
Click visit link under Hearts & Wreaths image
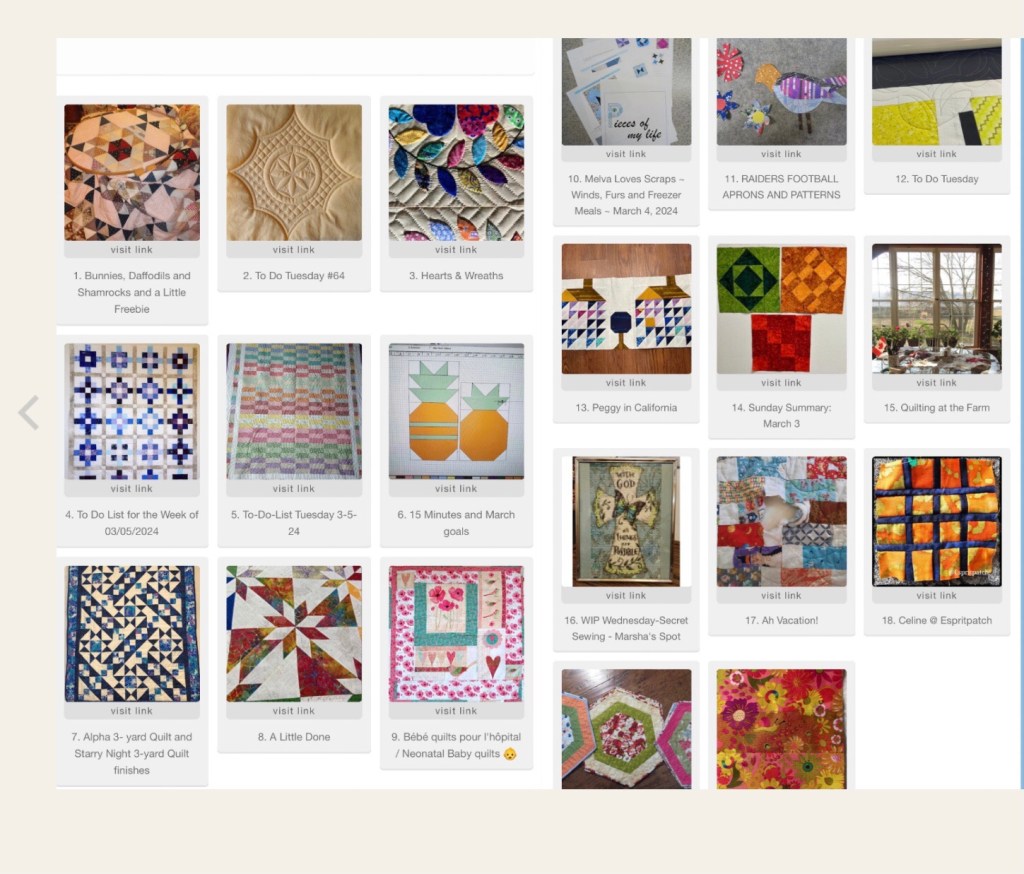point(456,250)
